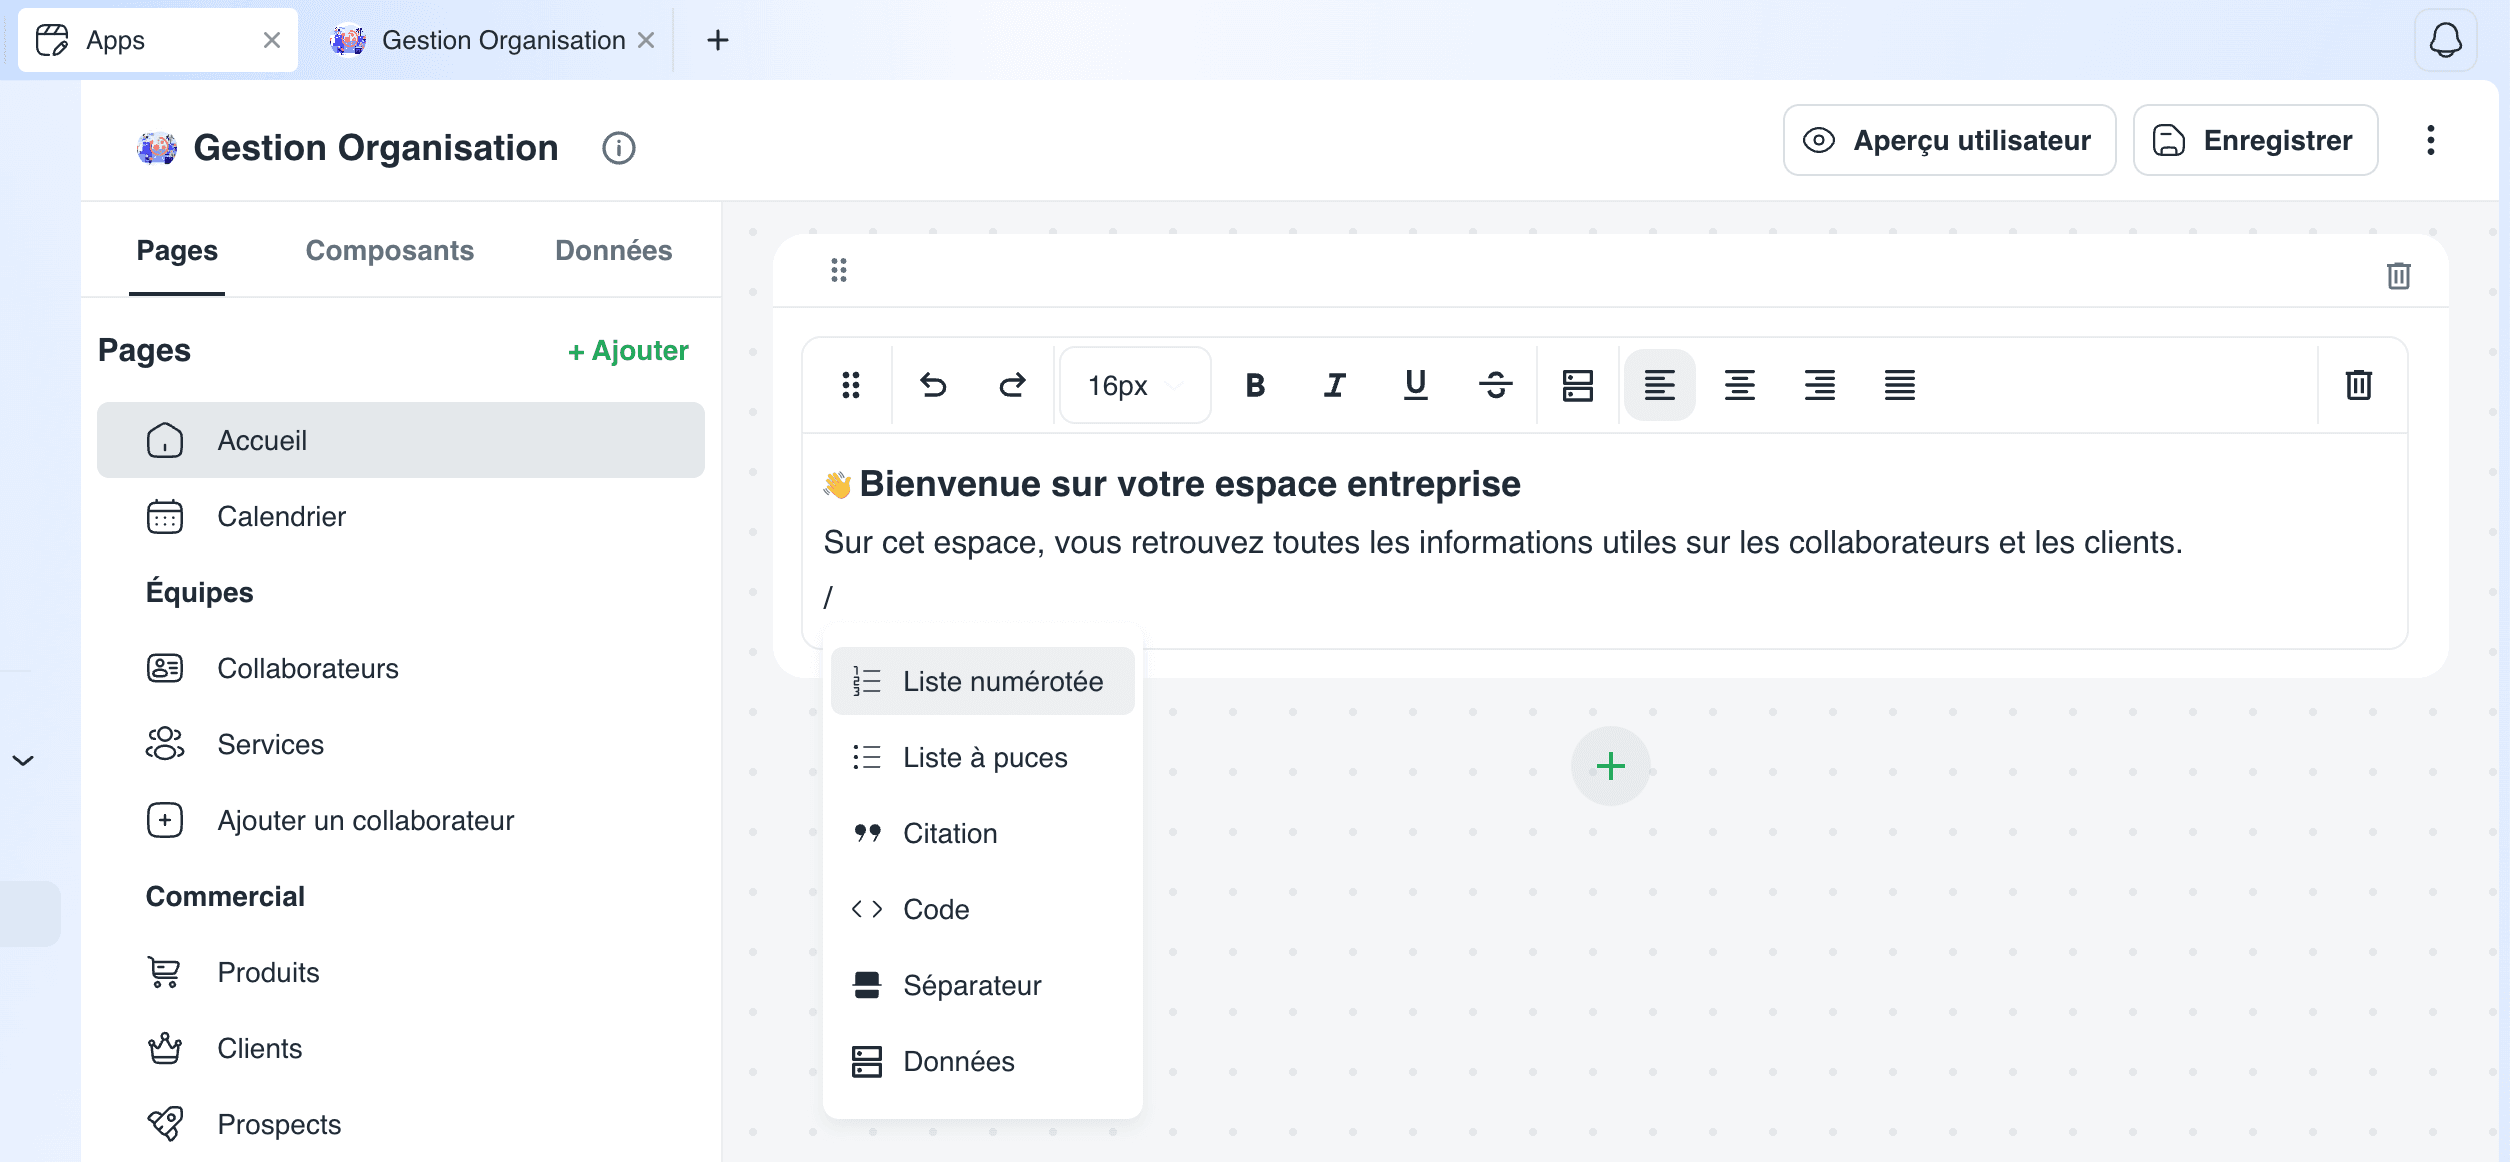This screenshot has width=2510, height=1162.
Task: Select the Pages tab
Action: pyautogui.click(x=177, y=250)
